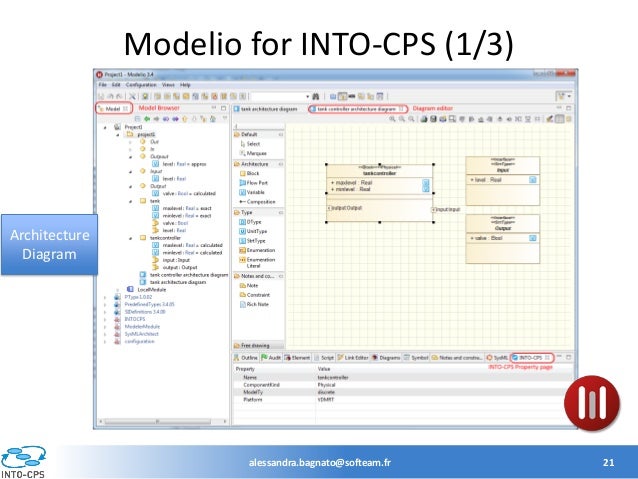Open the Views menu

(x=168, y=85)
